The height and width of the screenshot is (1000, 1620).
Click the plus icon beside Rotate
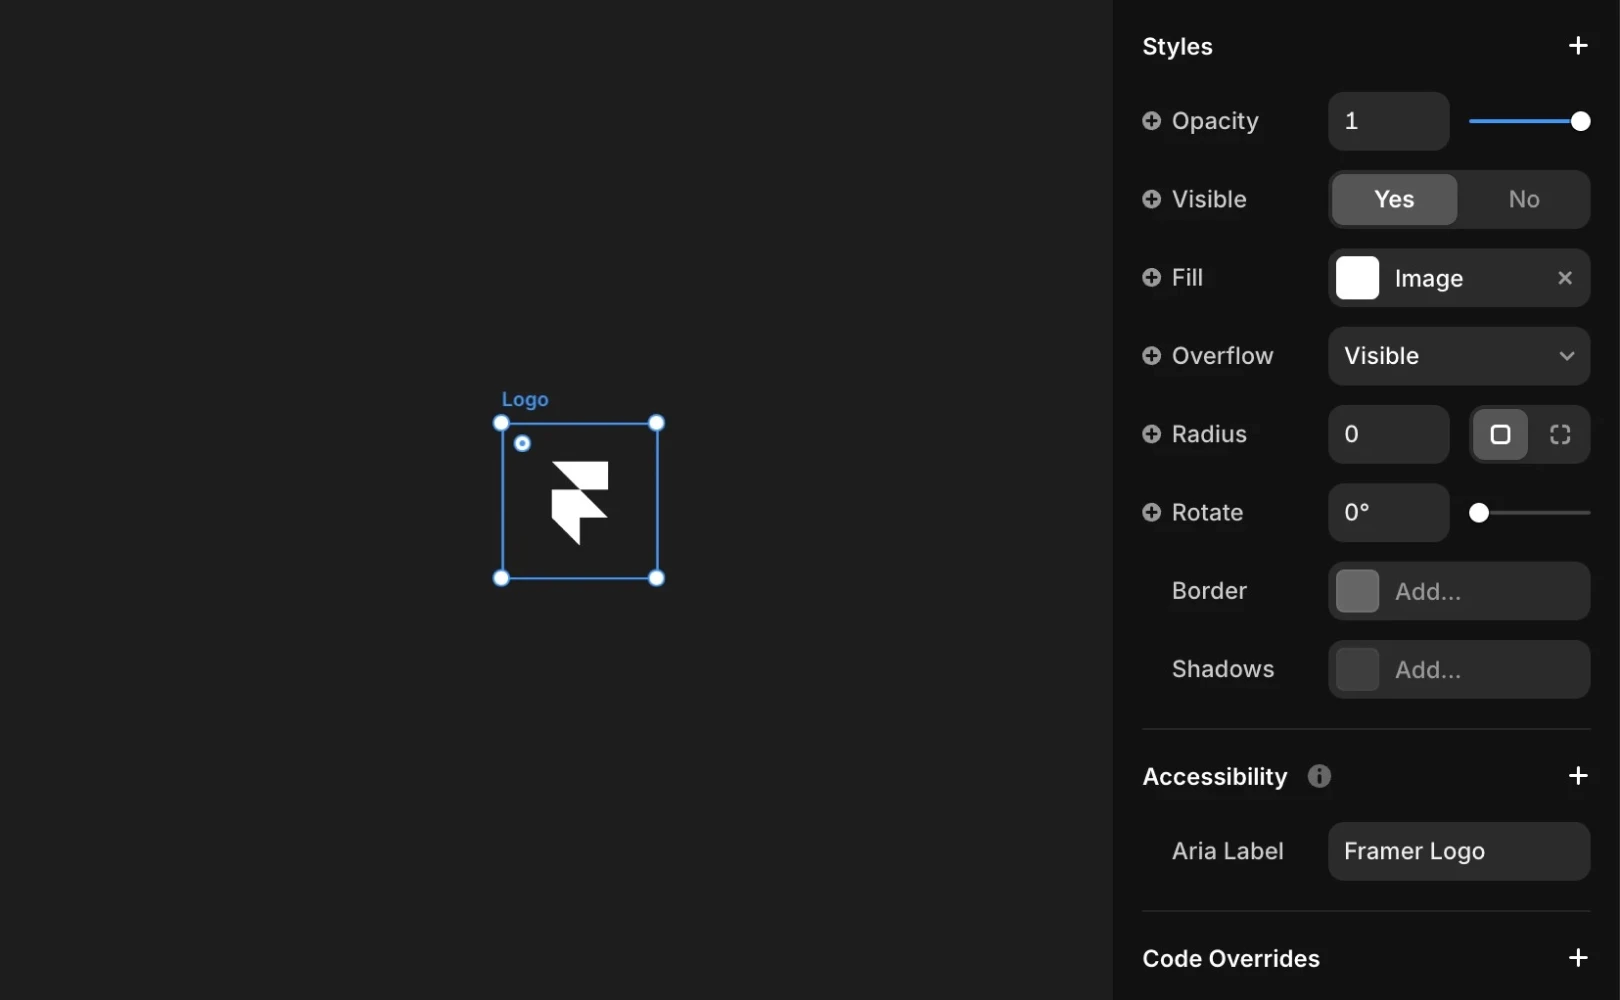pyautogui.click(x=1151, y=512)
